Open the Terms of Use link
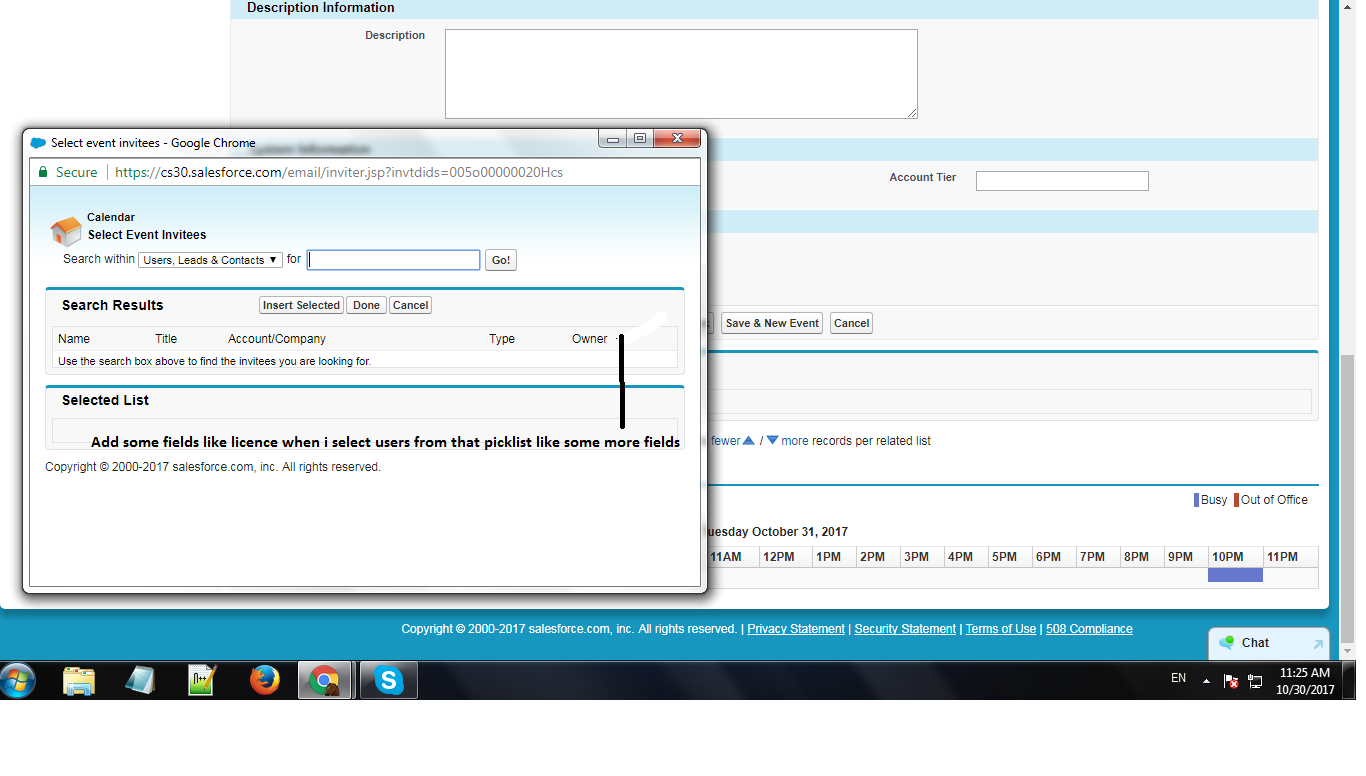Viewport: 1366px width, 776px height. click(x=1001, y=629)
